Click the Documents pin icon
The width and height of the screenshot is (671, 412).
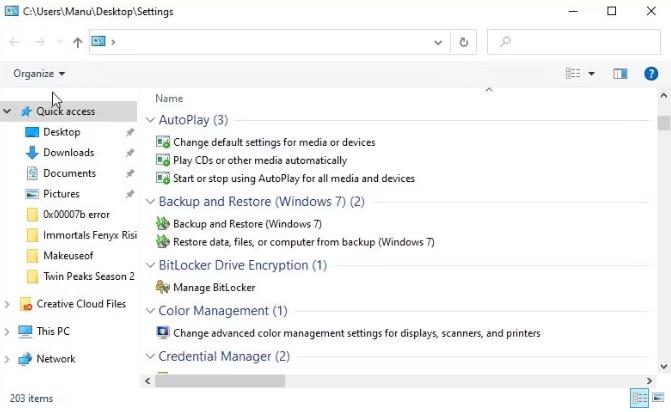[x=130, y=173]
